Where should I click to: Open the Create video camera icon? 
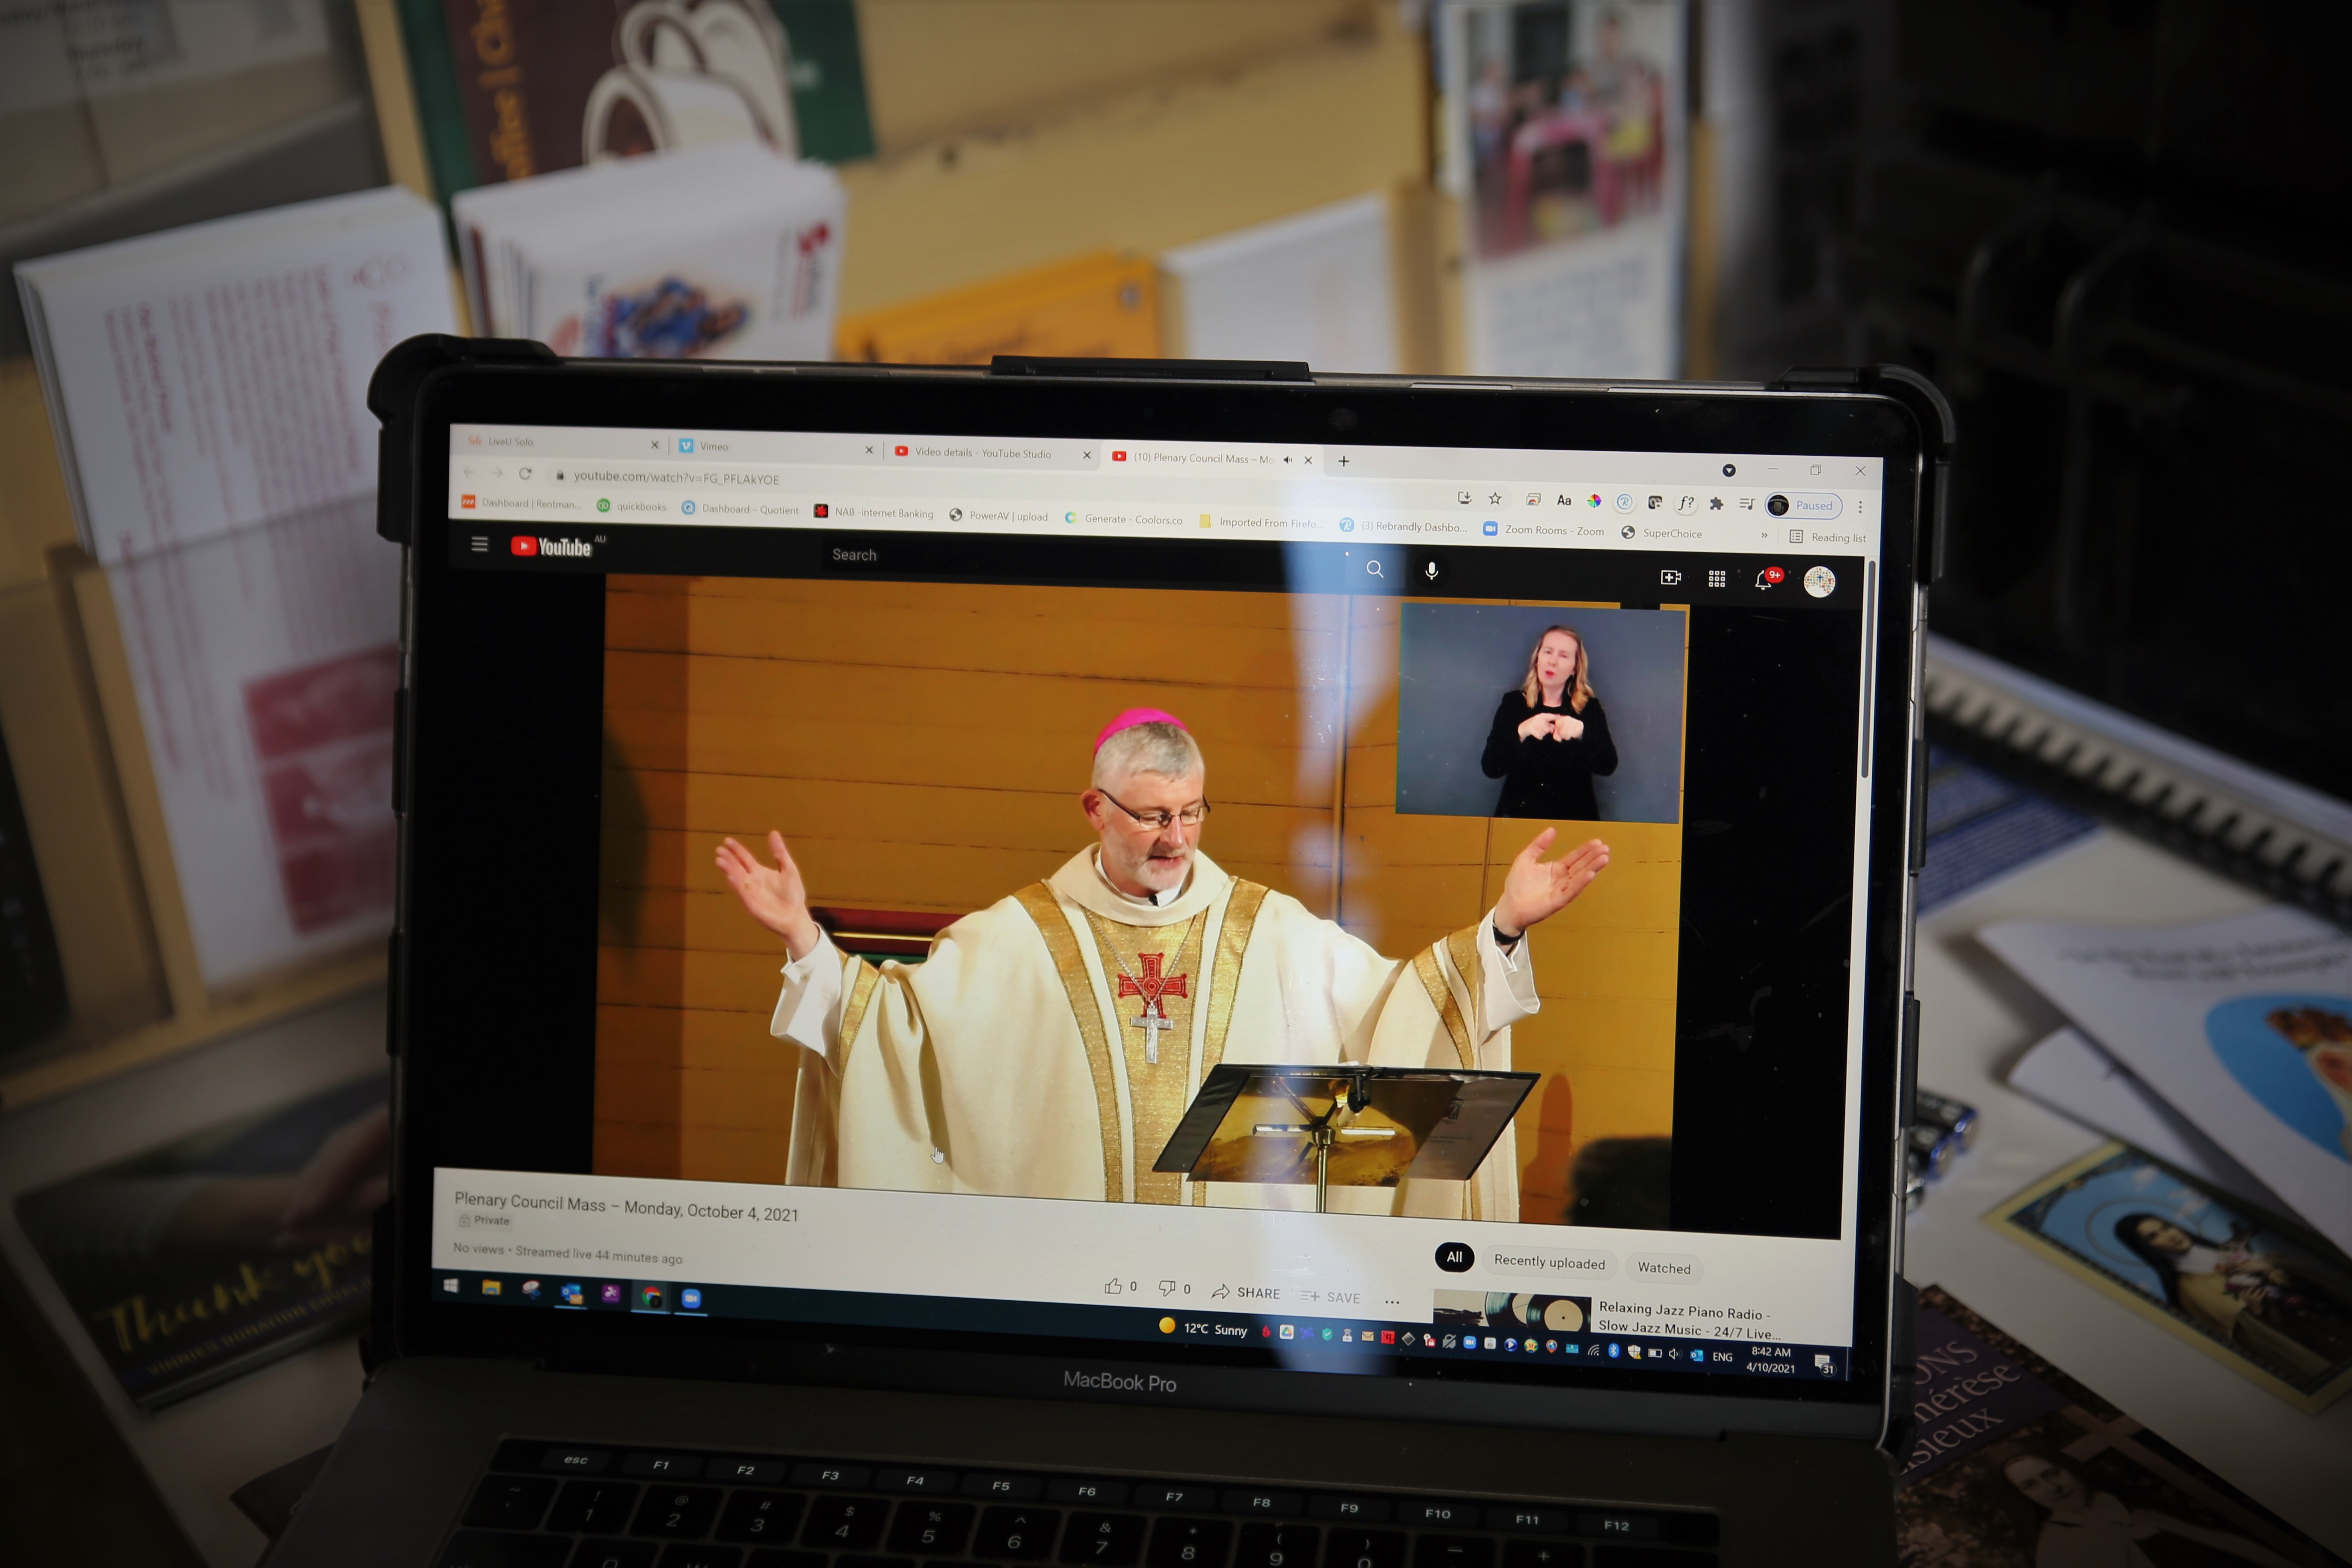pos(1671,577)
